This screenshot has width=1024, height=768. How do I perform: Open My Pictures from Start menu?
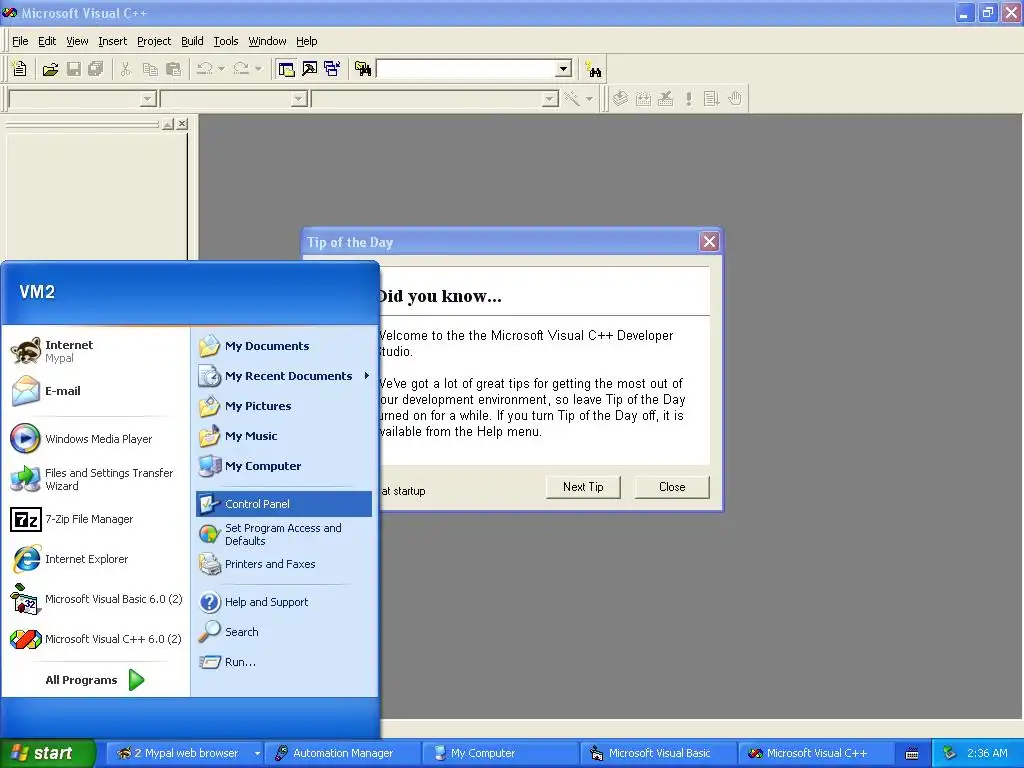283,406
